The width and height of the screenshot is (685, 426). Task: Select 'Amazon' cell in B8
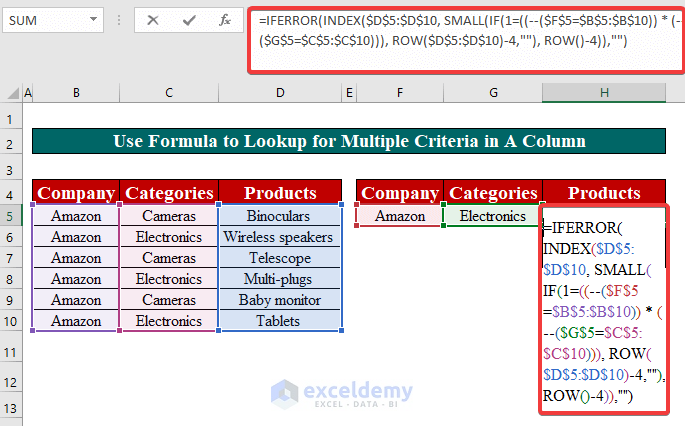pos(76,279)
